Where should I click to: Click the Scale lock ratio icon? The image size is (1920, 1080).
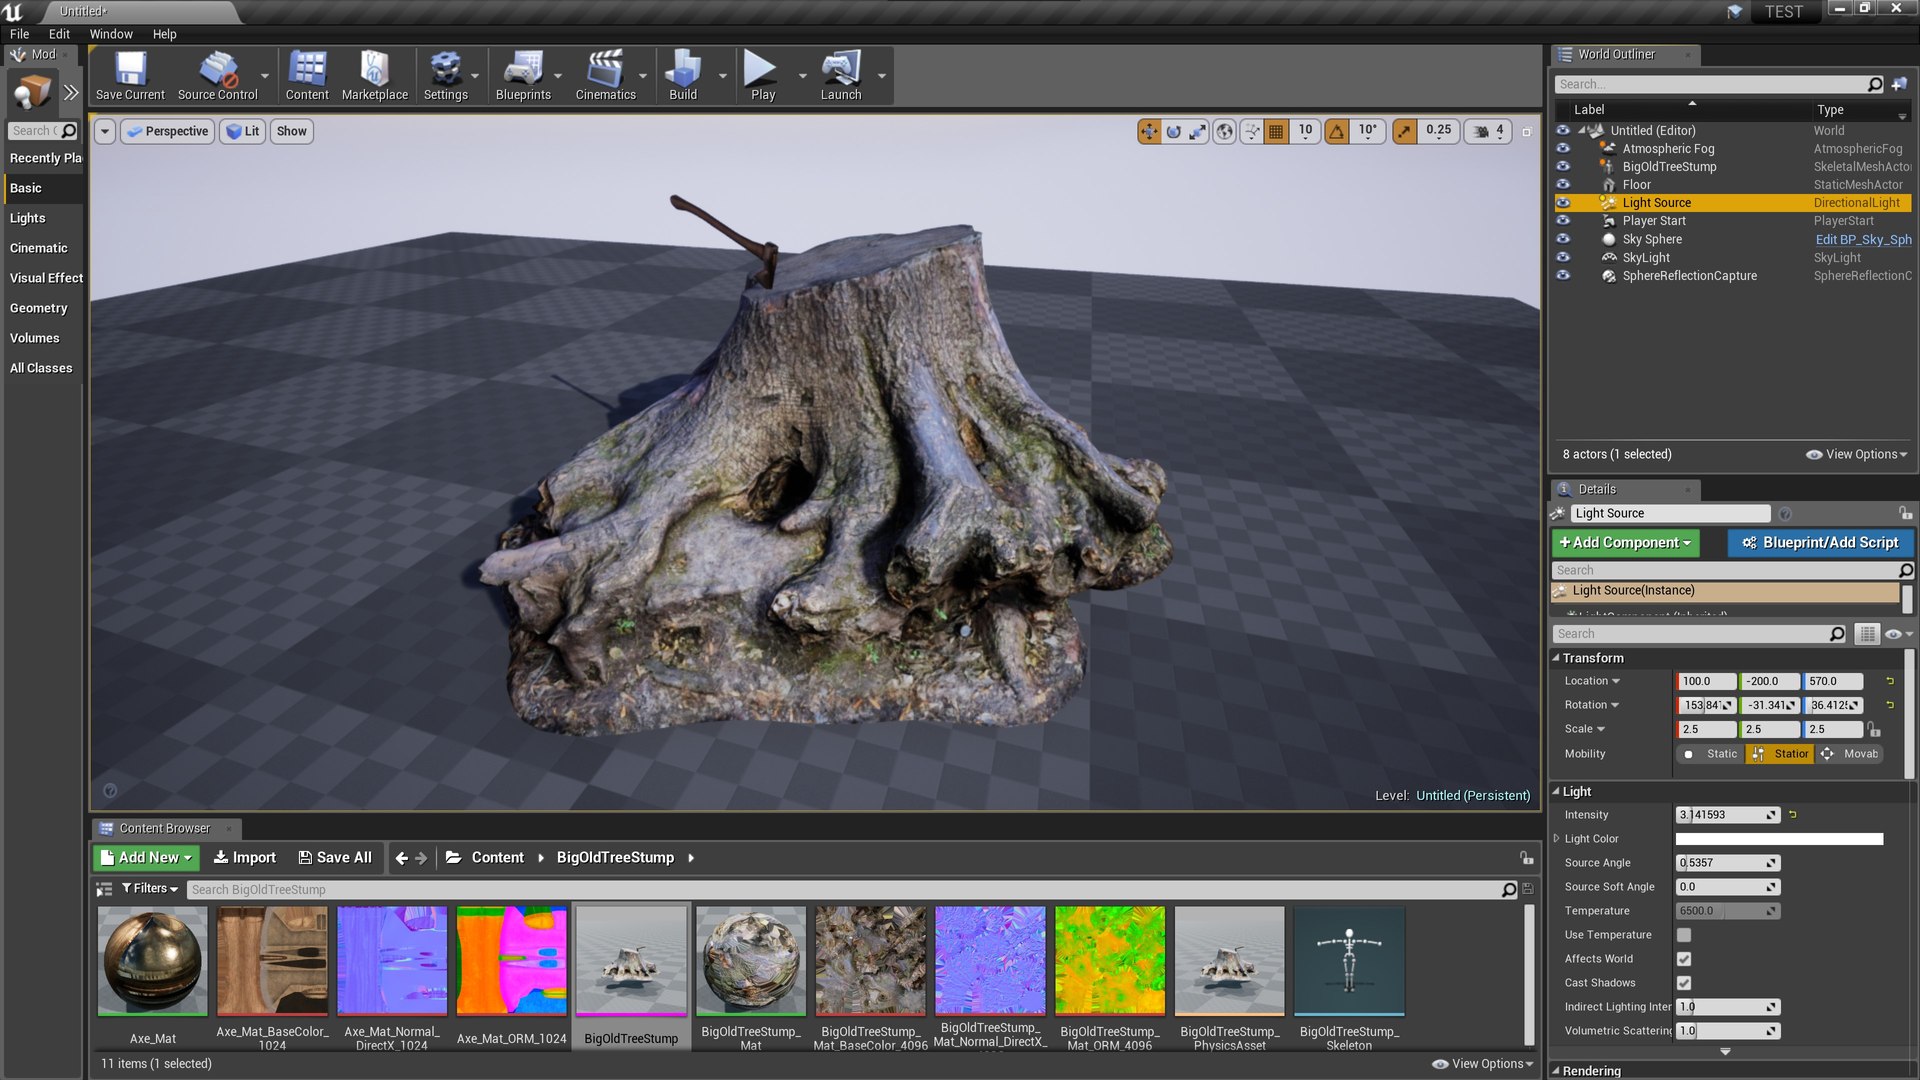pyautogui.click(x=1874, y=730)
